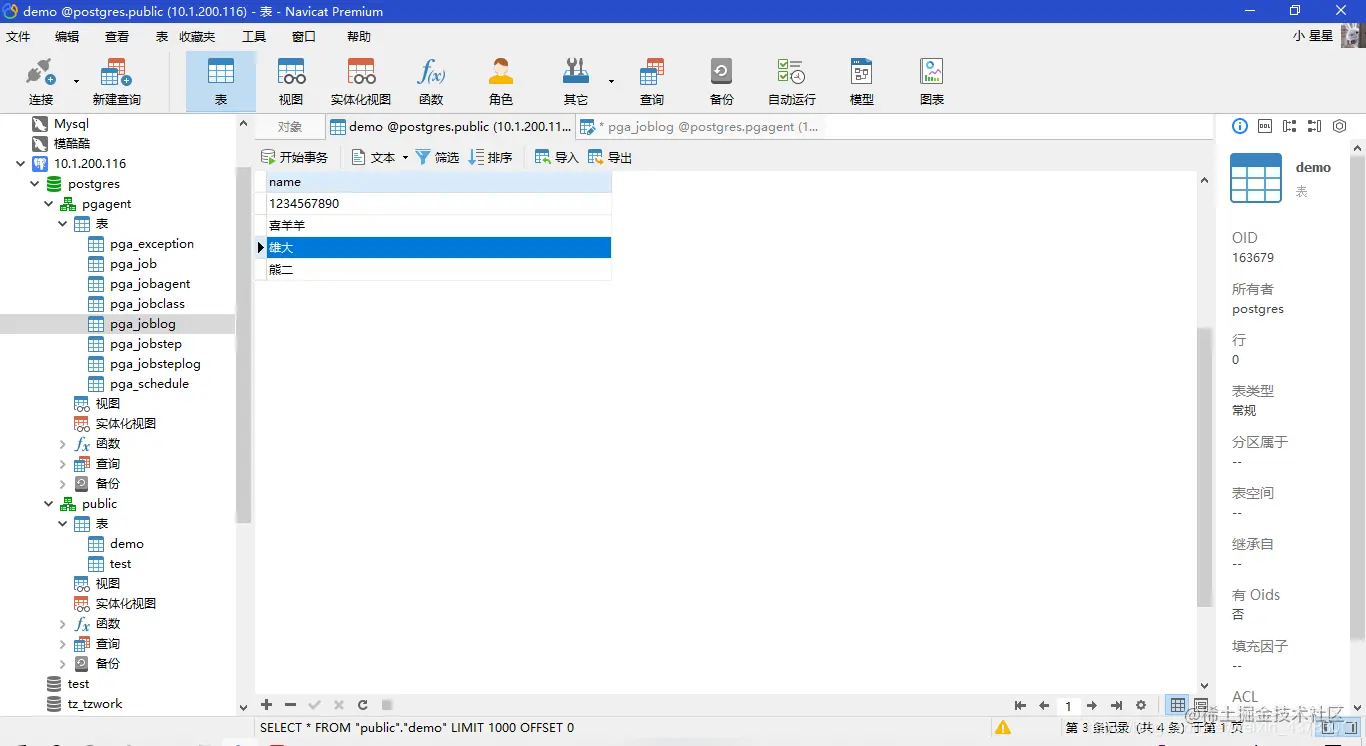Click the page number input field

click(1068, 706)
